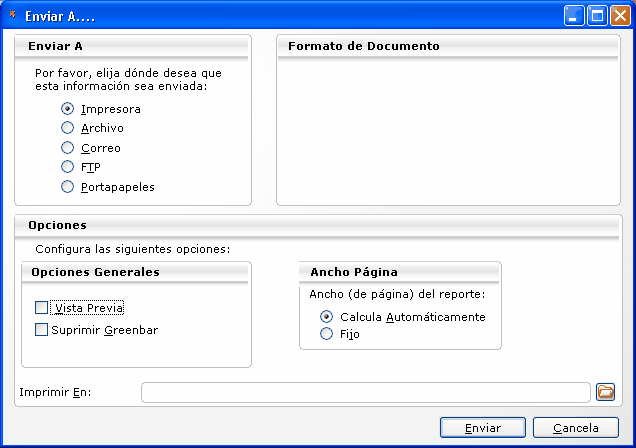636x448 pixels.
Task: Enable the Vista Previa checkbox
Action: tap(42, 308)
